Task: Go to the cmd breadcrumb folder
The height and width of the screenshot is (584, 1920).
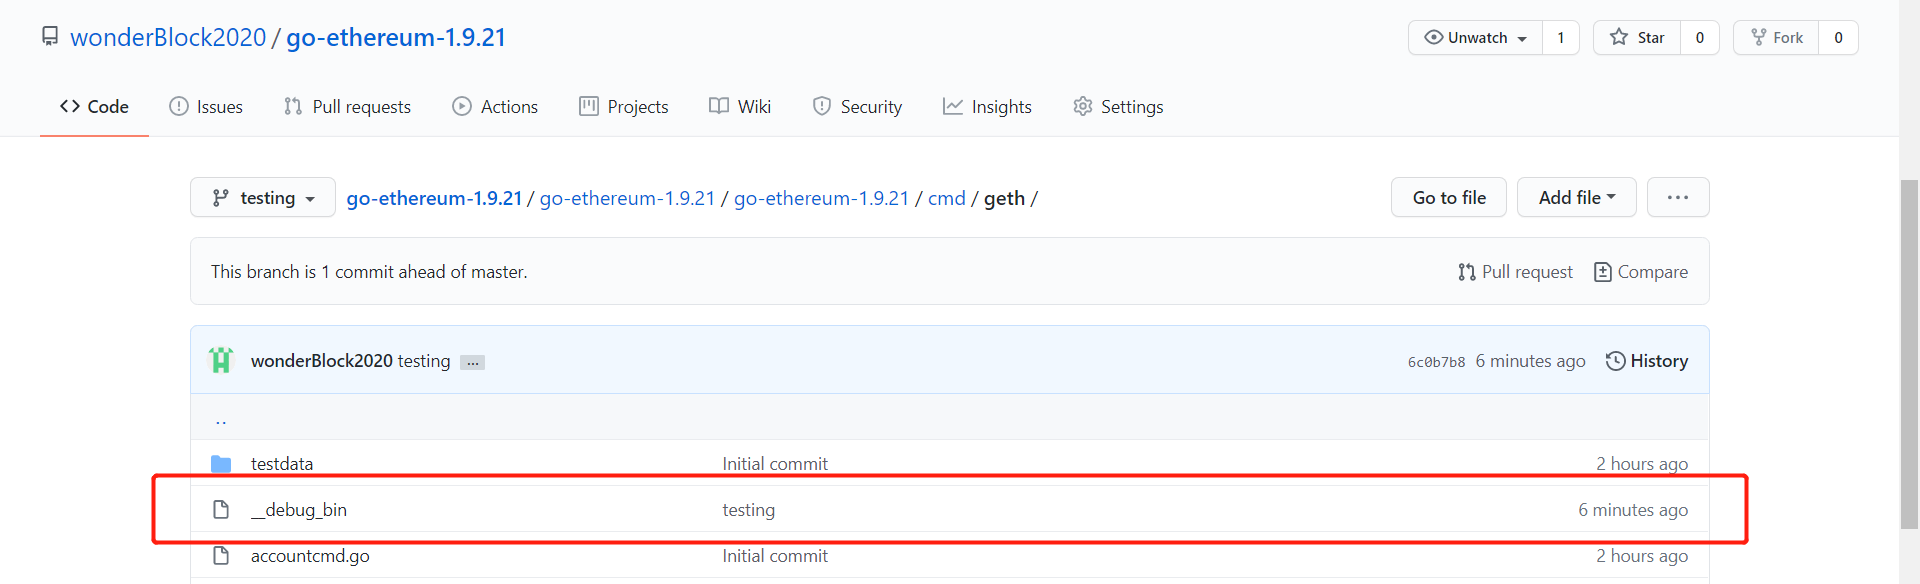Action: [947, 198]
